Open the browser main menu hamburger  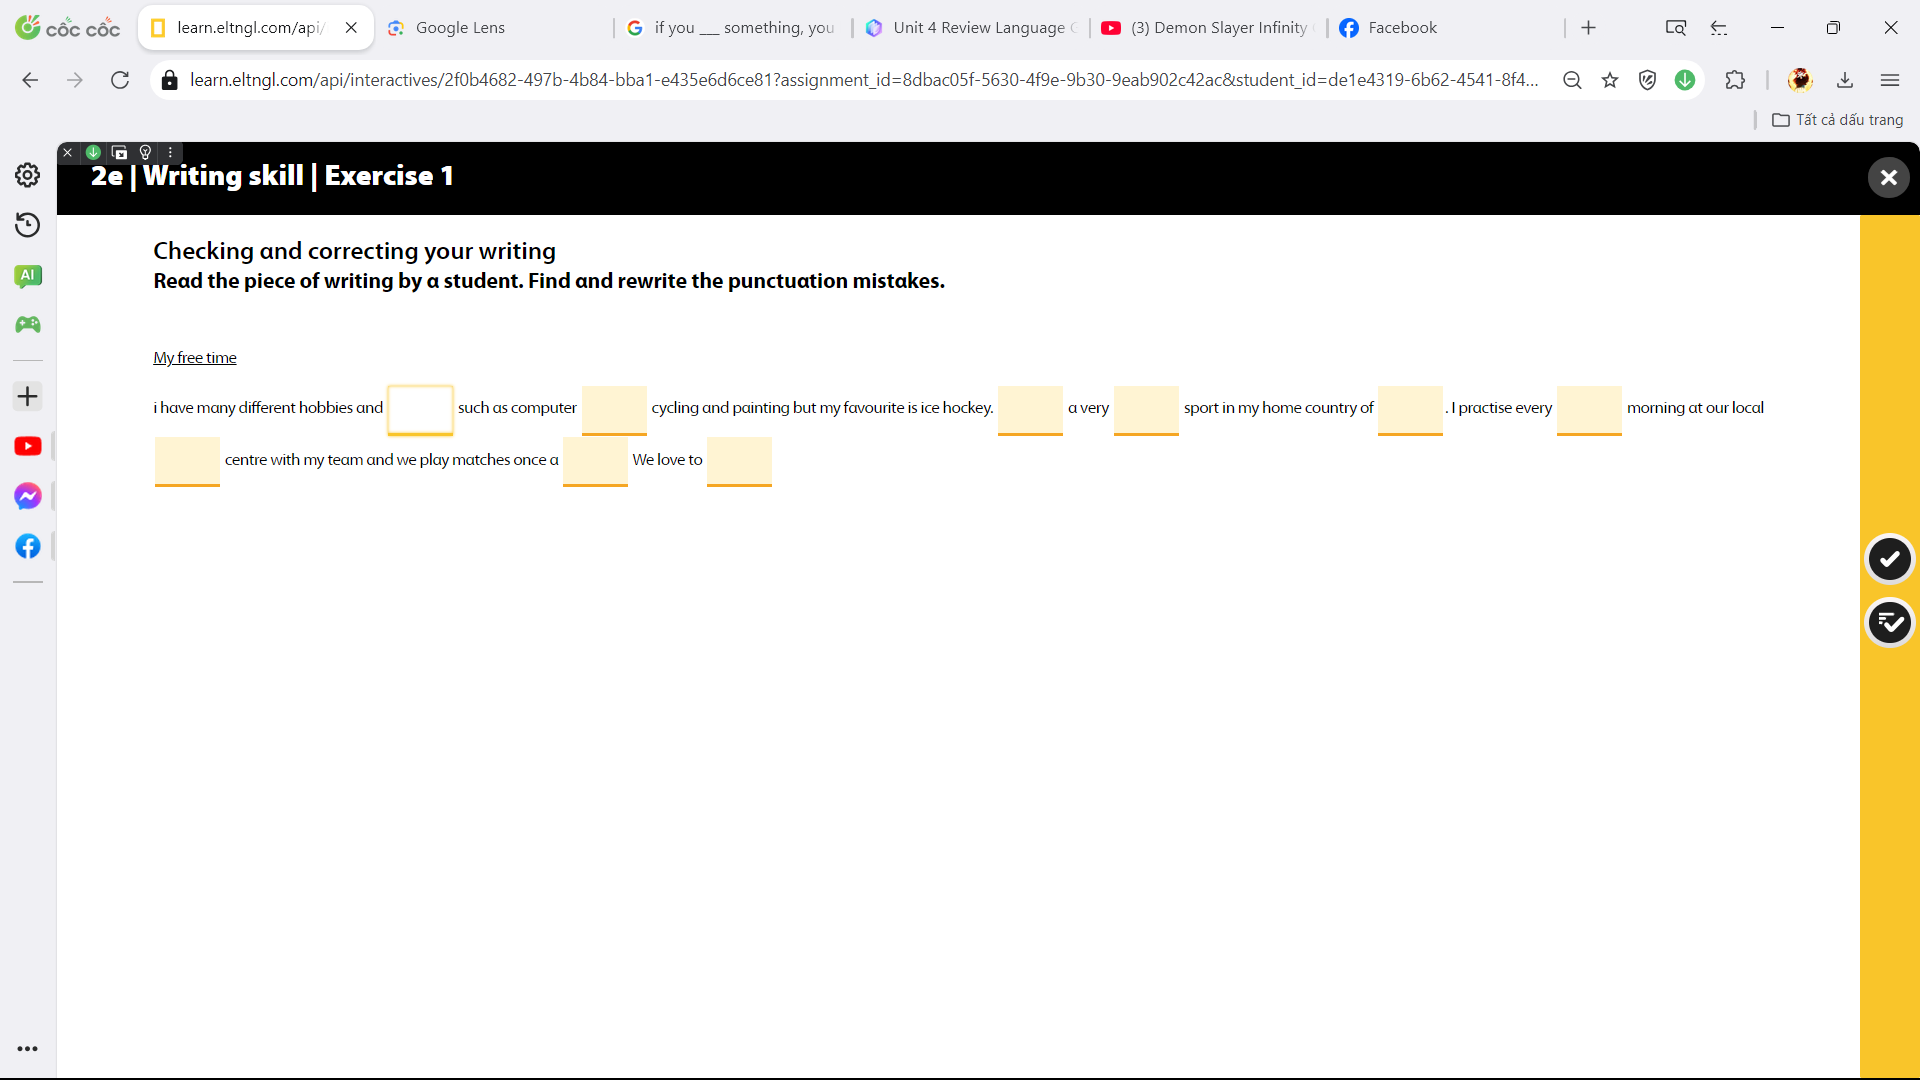pos(1889,80)
